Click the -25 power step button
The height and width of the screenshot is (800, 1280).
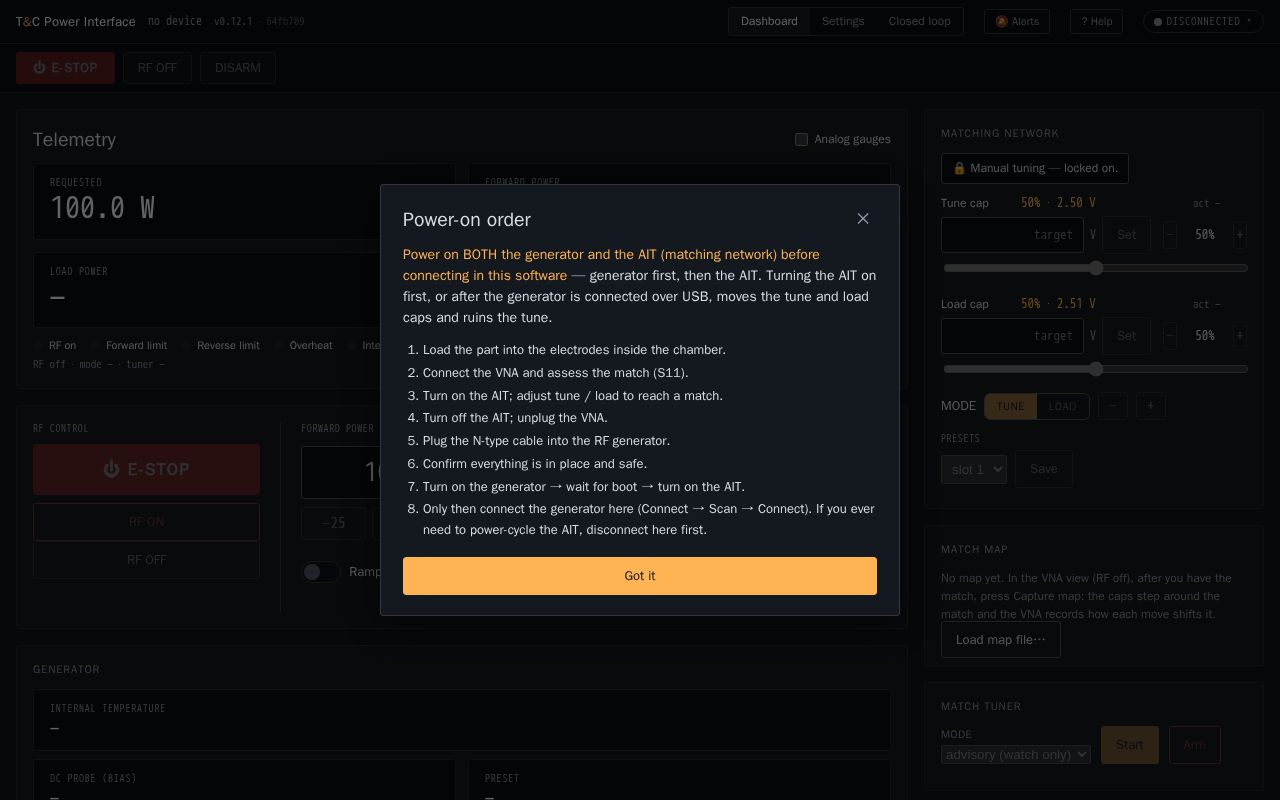pos(333,523)
